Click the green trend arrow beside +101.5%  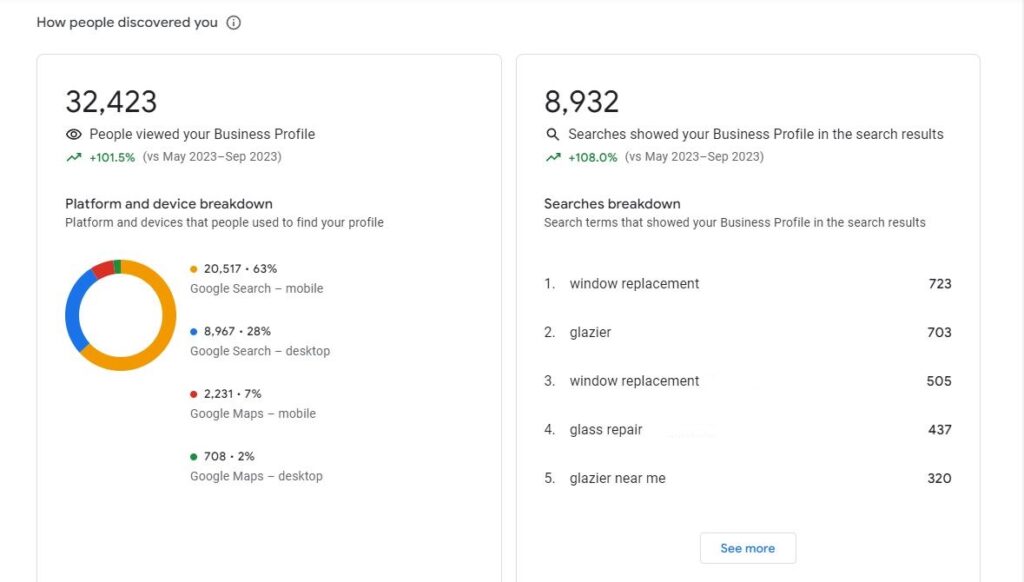73,157
